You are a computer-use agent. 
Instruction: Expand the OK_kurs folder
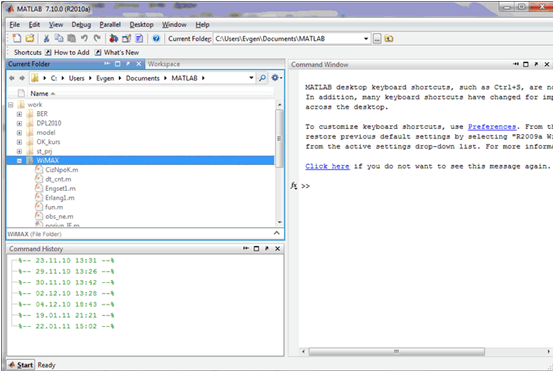(x=19, y=142)
